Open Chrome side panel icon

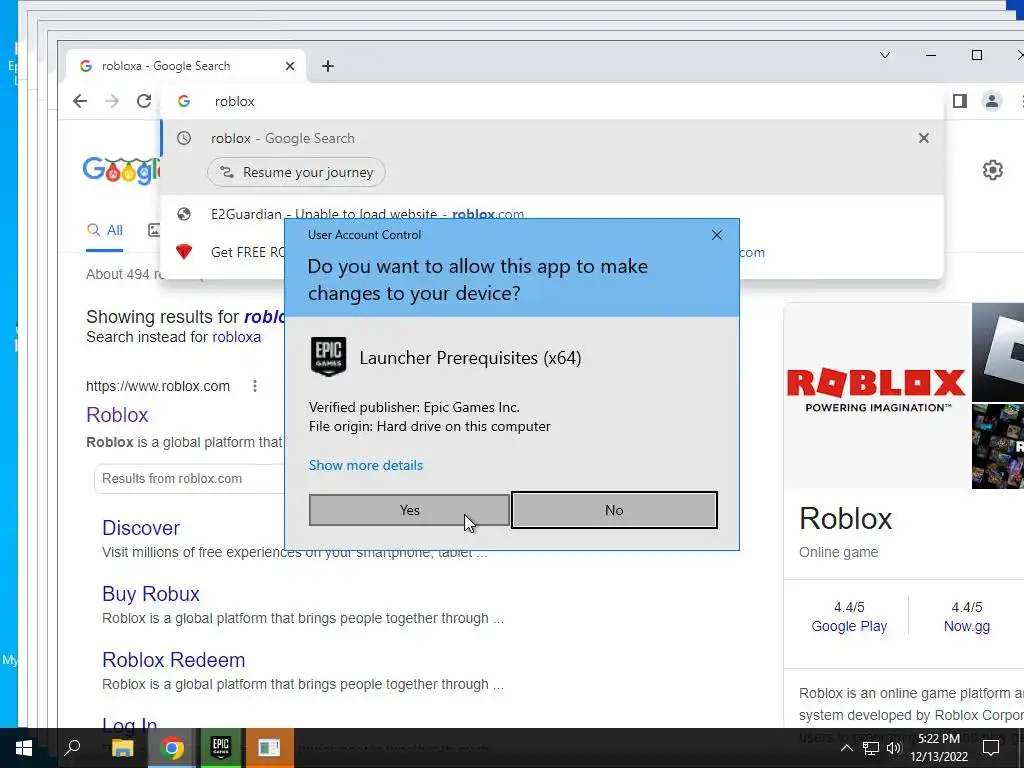click(959, 101)
